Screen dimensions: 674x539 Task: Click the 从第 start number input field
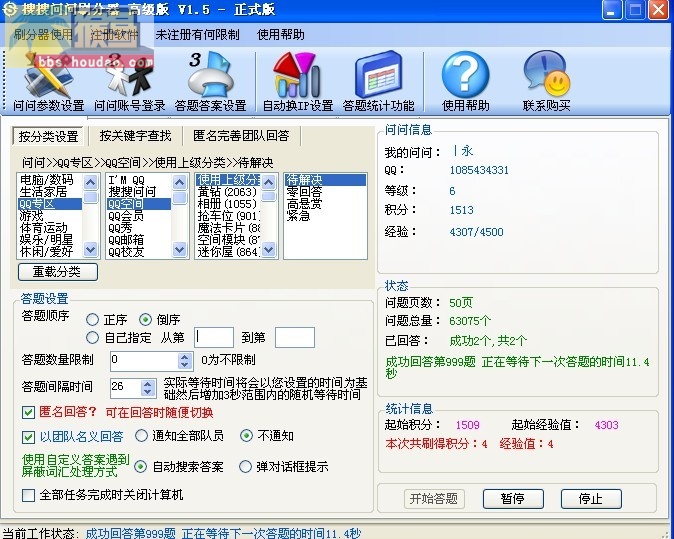[214, 337]
